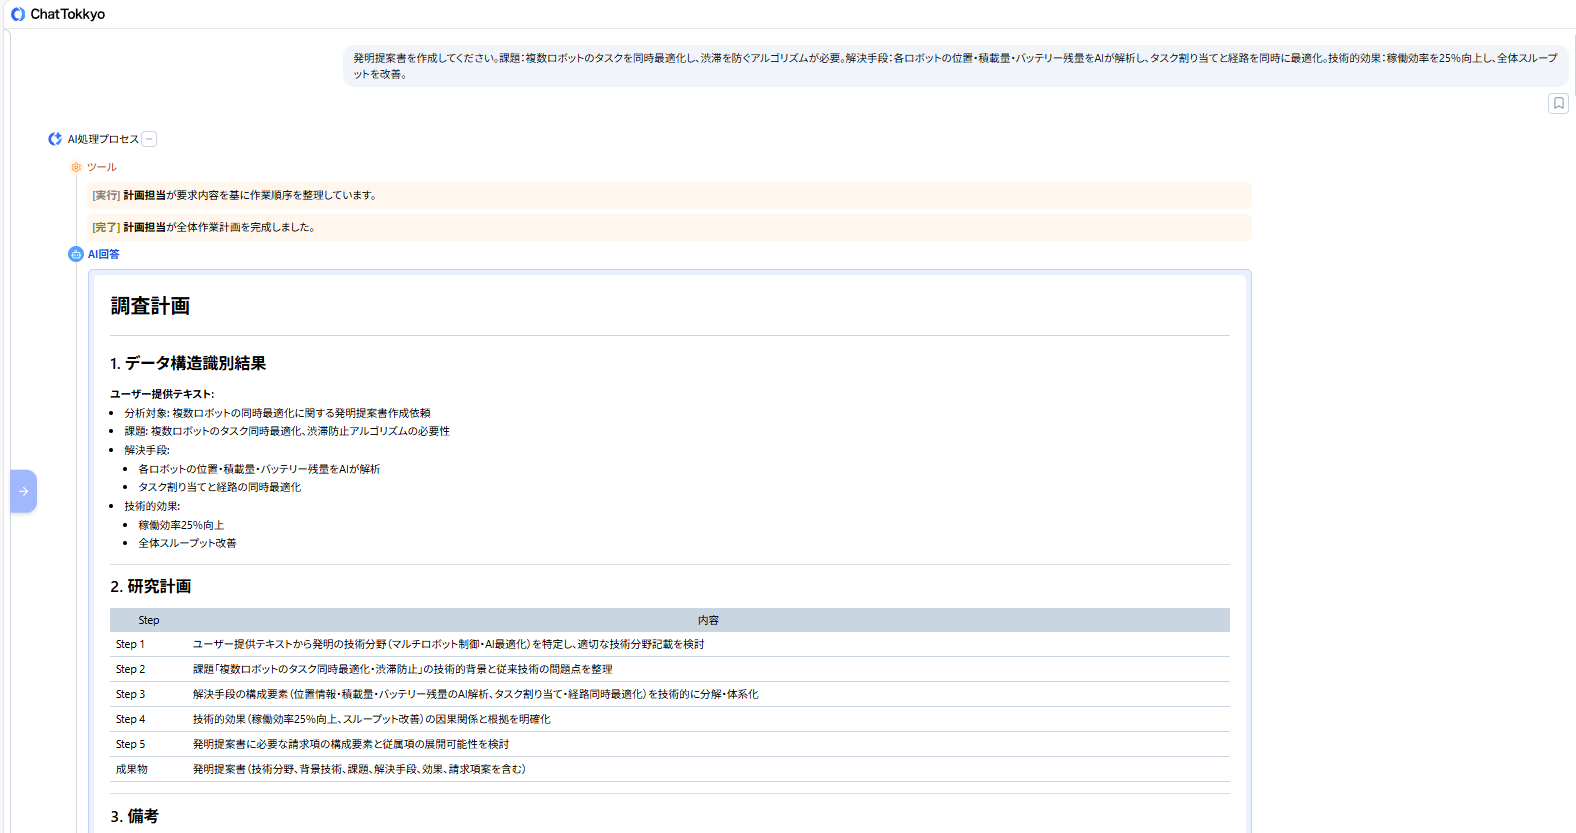Click the AI処理プロセス label

click(x=103, y=139)
